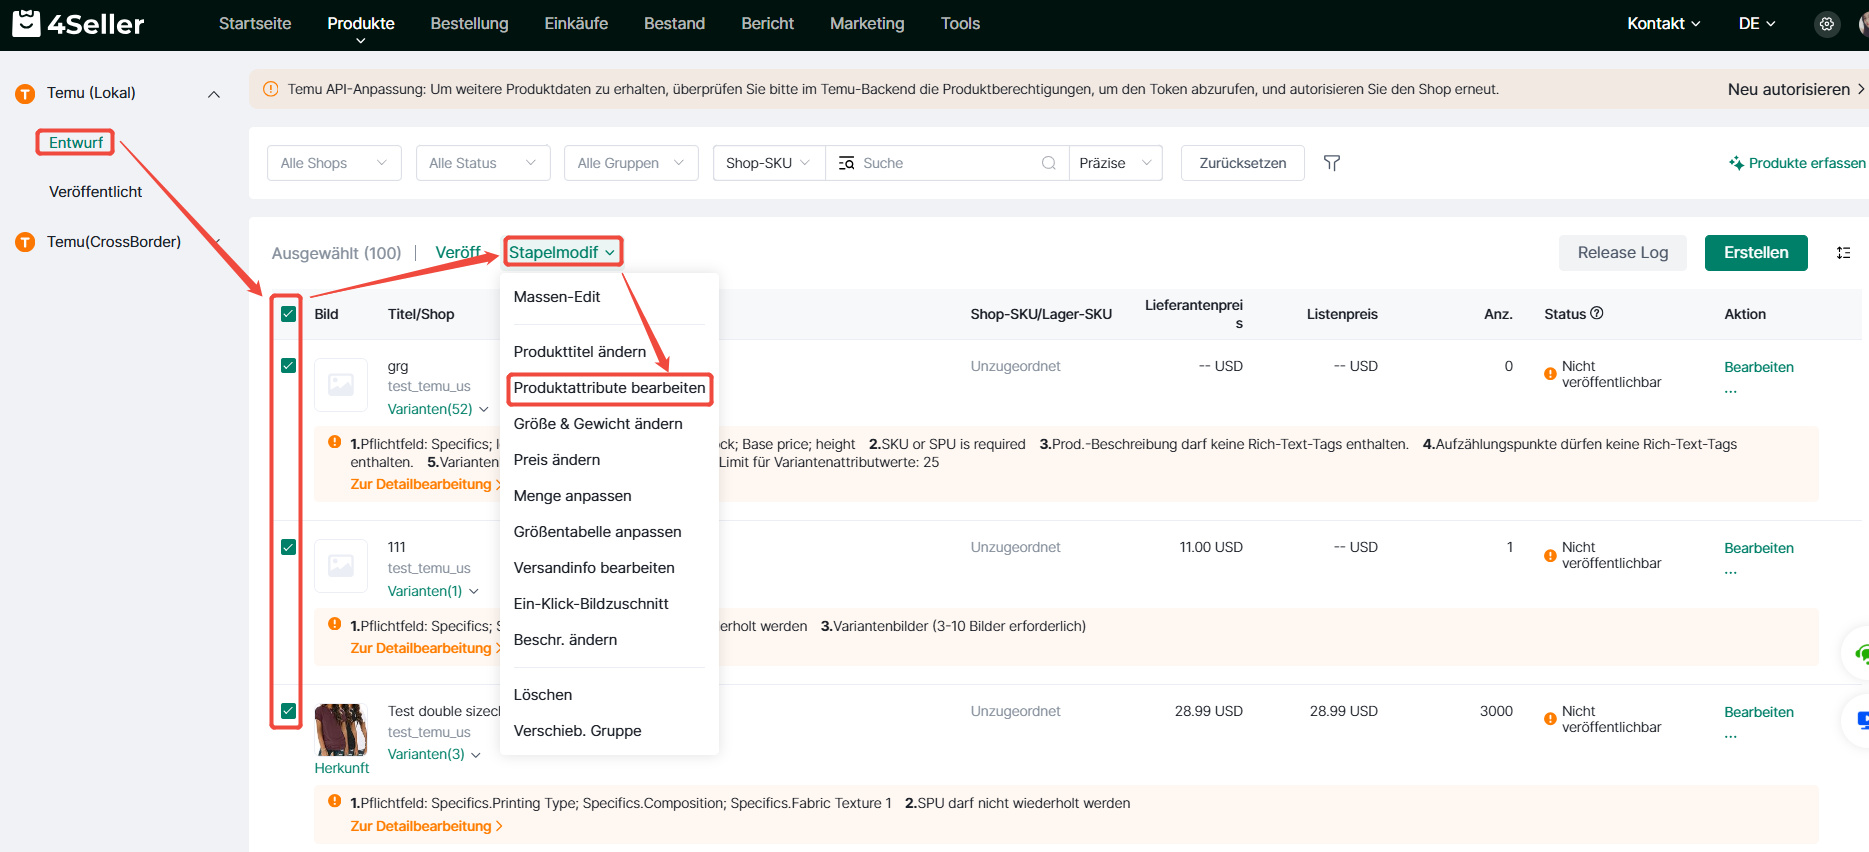Open the Entwurf sidebar item
The width and height of the screenshot is (1869, 852).
pos(76,142)
